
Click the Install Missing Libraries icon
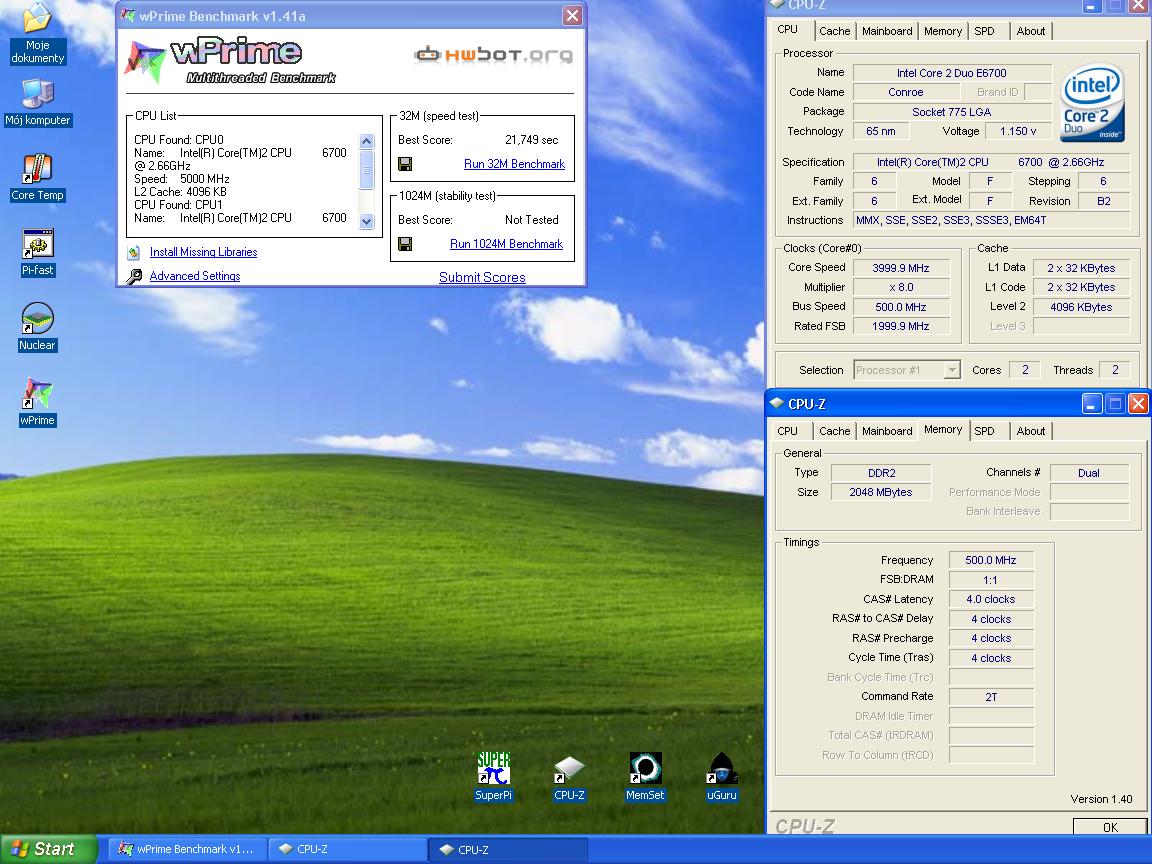click(134, 252)
